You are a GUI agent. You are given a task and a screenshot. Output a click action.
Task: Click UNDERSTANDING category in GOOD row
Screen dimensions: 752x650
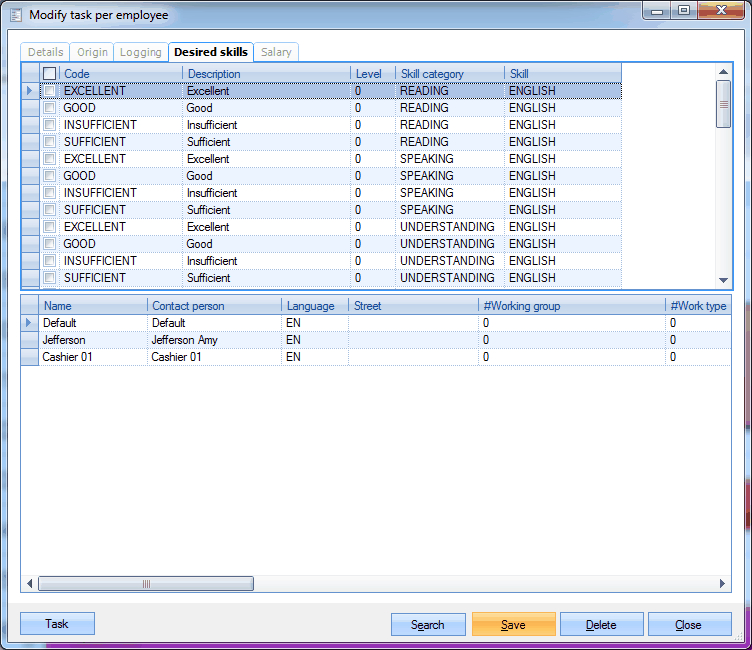(450, 244)
